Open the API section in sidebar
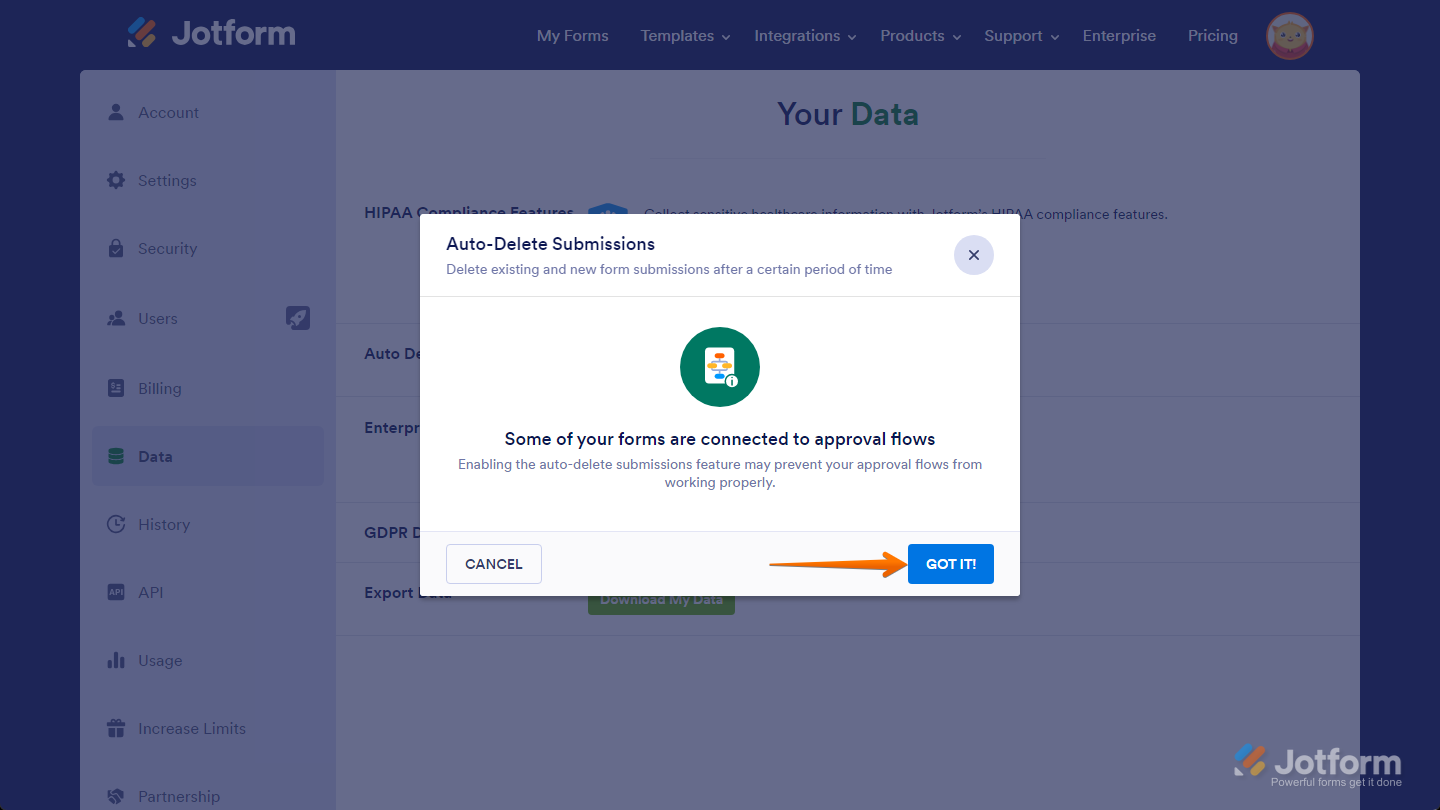Viewport: 1440px width, 810px height. pyautogui.click(x=115, y=592)
